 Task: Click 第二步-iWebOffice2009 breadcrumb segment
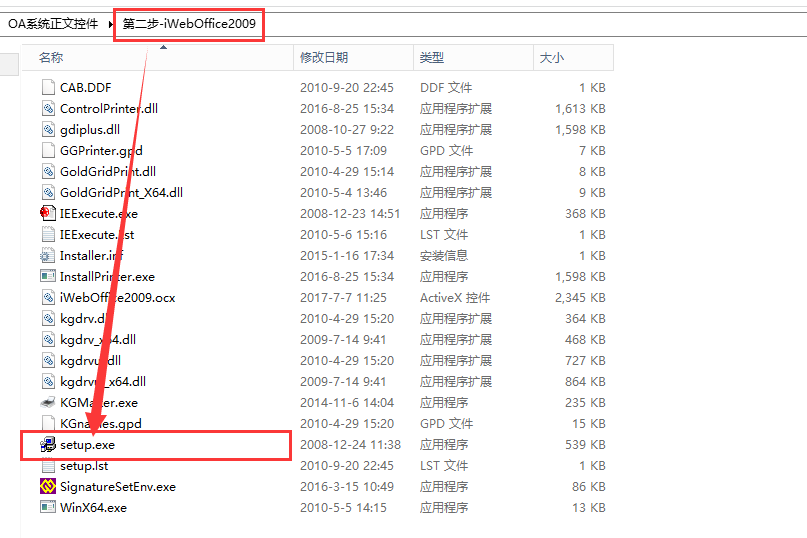click(189, 24)
